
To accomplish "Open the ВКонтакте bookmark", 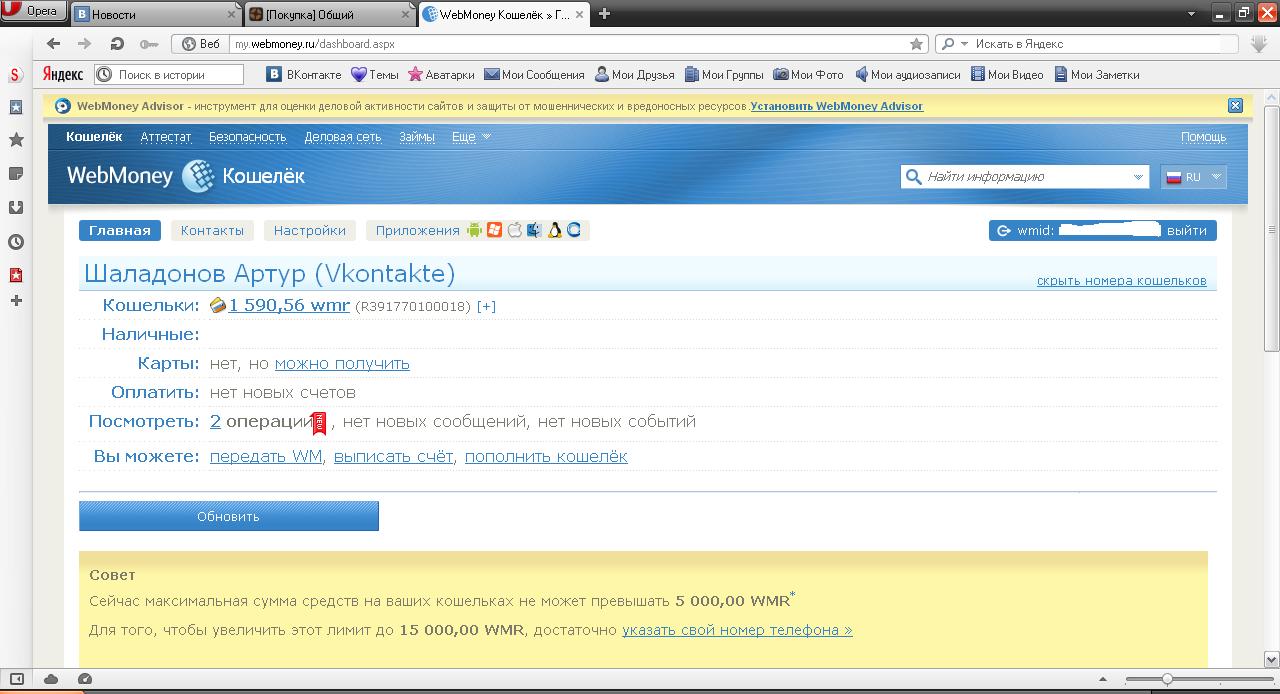I will 304,75.
